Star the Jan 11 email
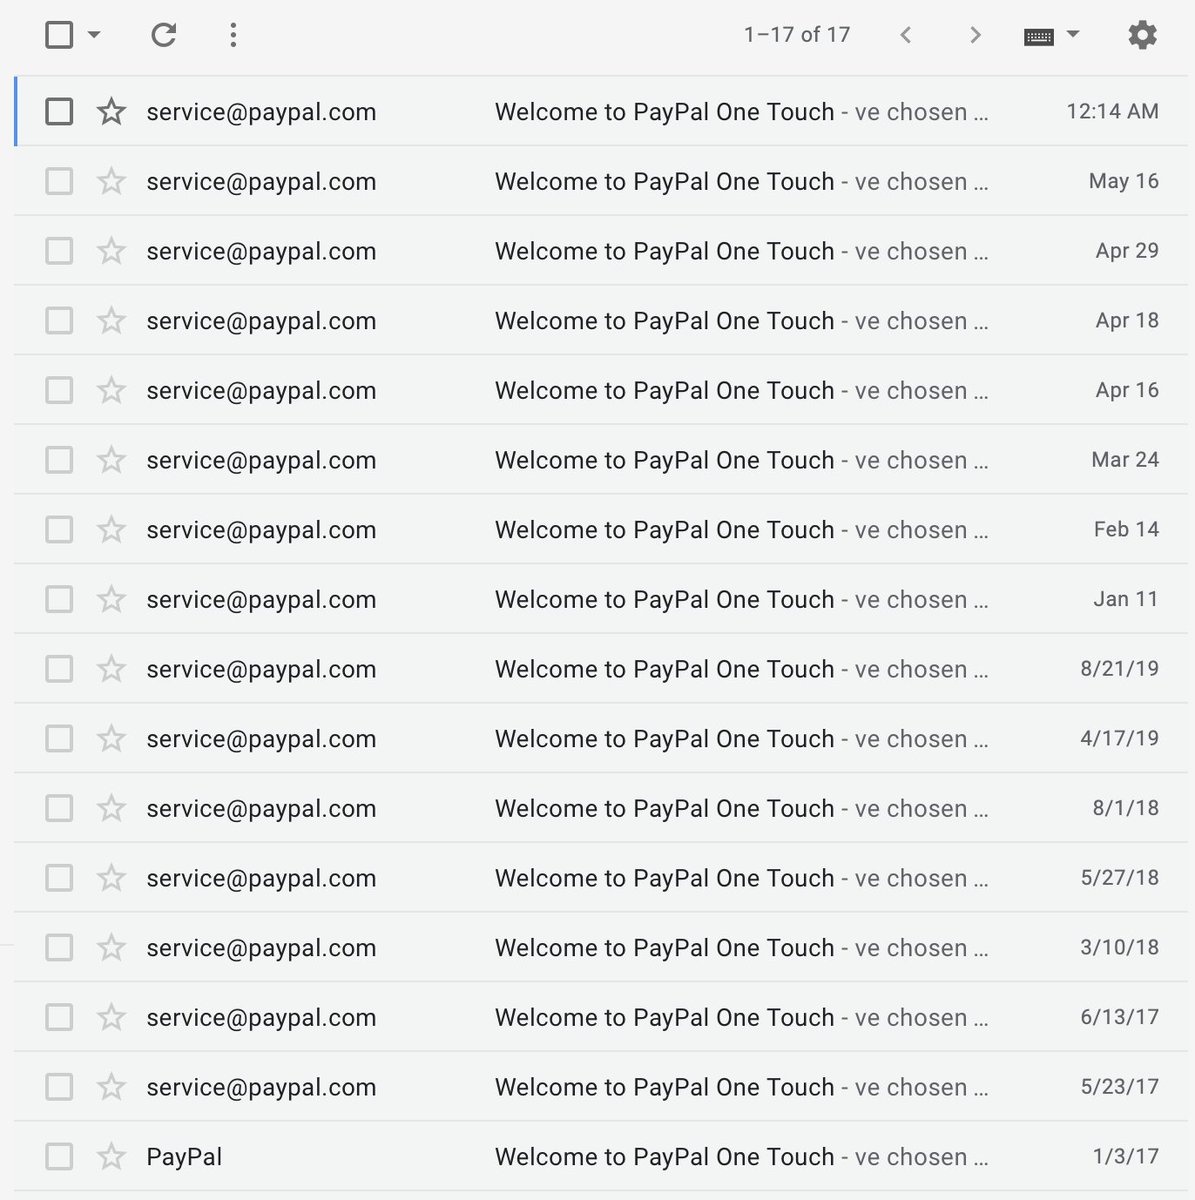1195x1200 pixels. tap(111, 599)
